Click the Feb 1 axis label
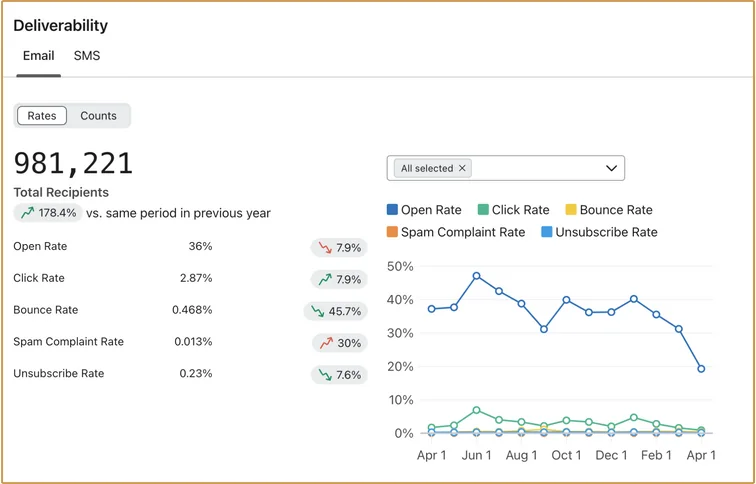 [656, 456]
